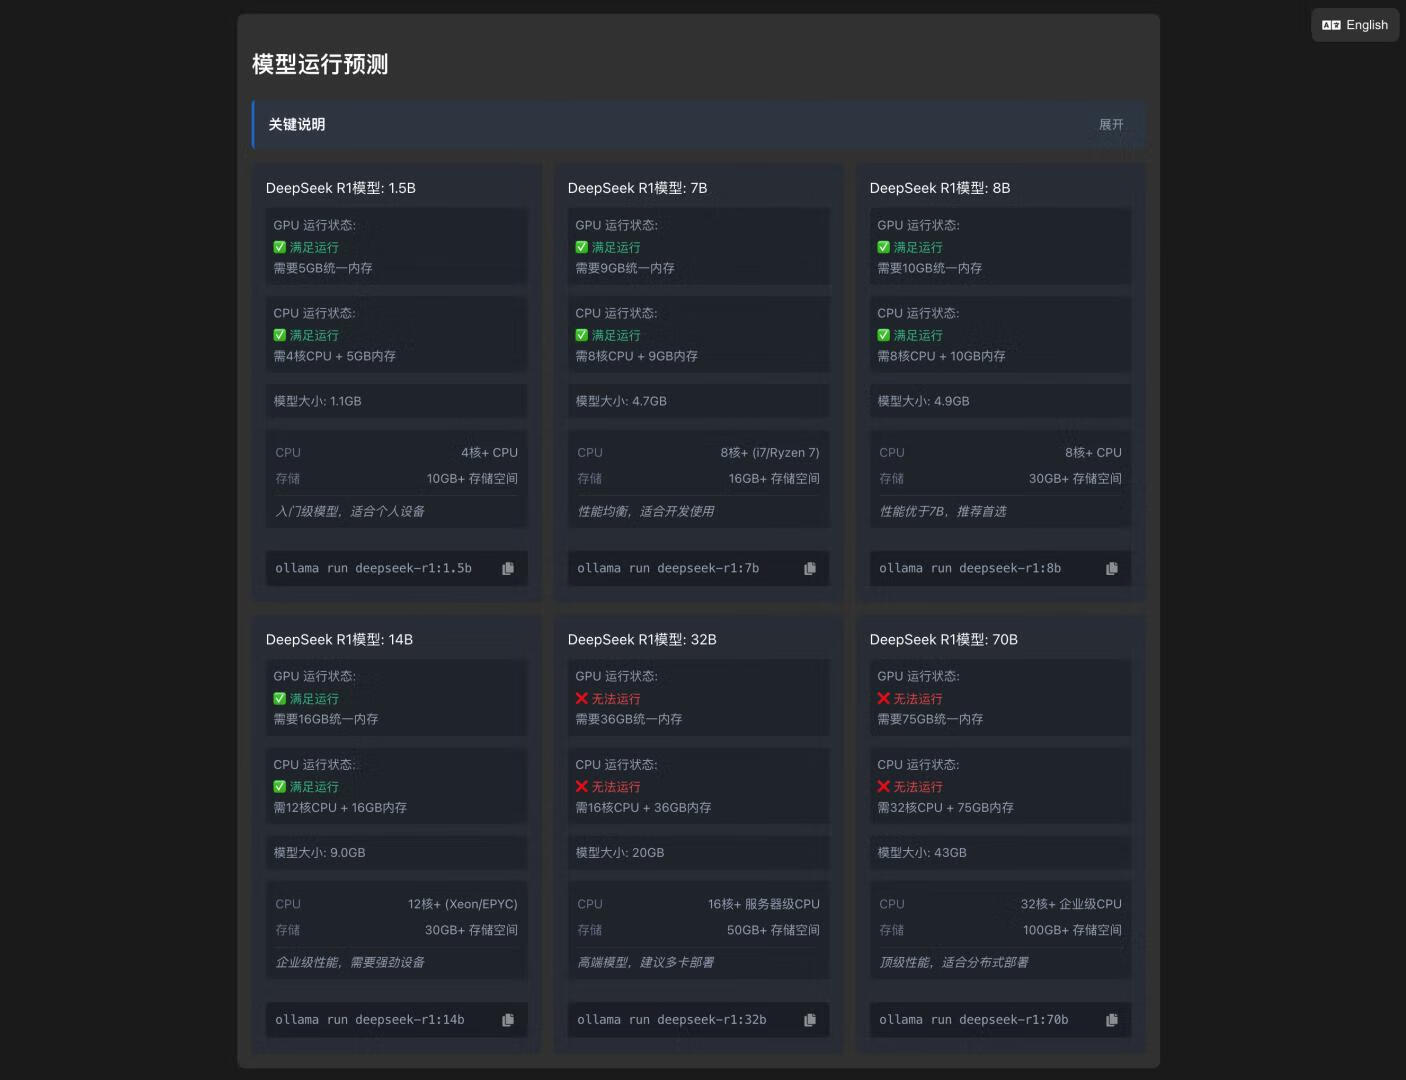Screen dimensions: 1406x1080
Task: Copy the ollama command for the 8B model
Action: (1112, 568)
